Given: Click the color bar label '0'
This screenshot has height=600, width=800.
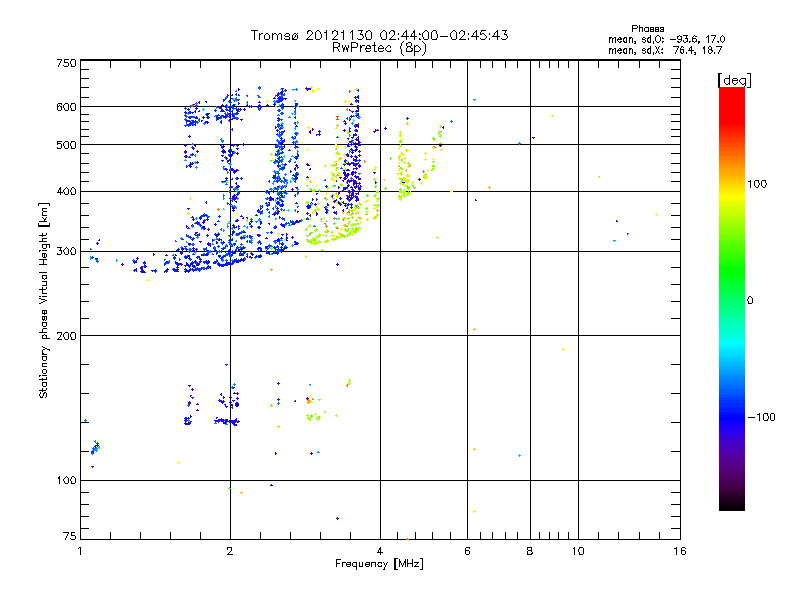Looking at the screenshot, I should [750, 301].
